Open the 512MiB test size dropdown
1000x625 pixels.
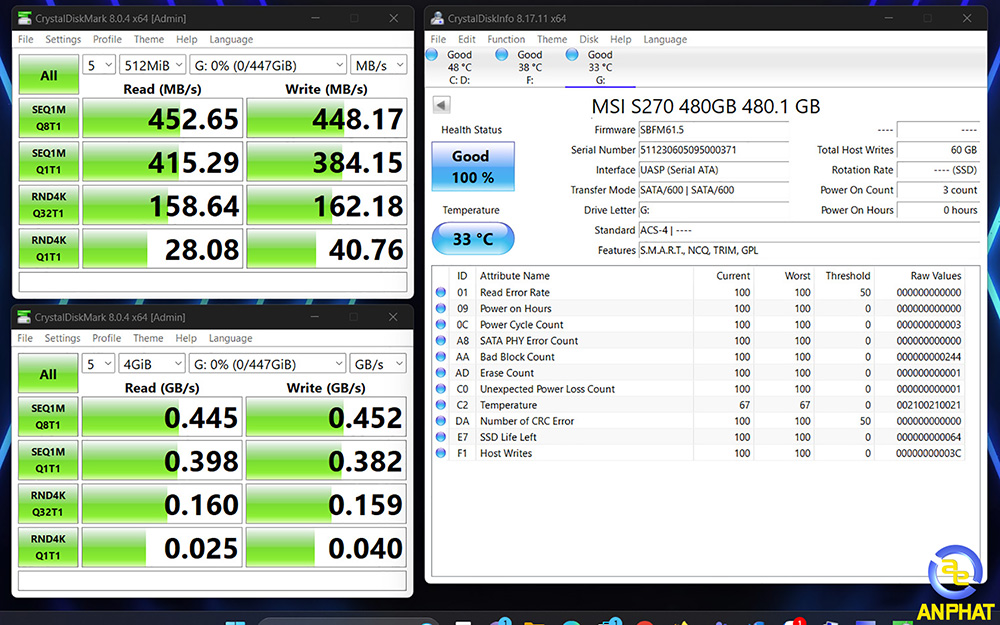click(153, 65)
